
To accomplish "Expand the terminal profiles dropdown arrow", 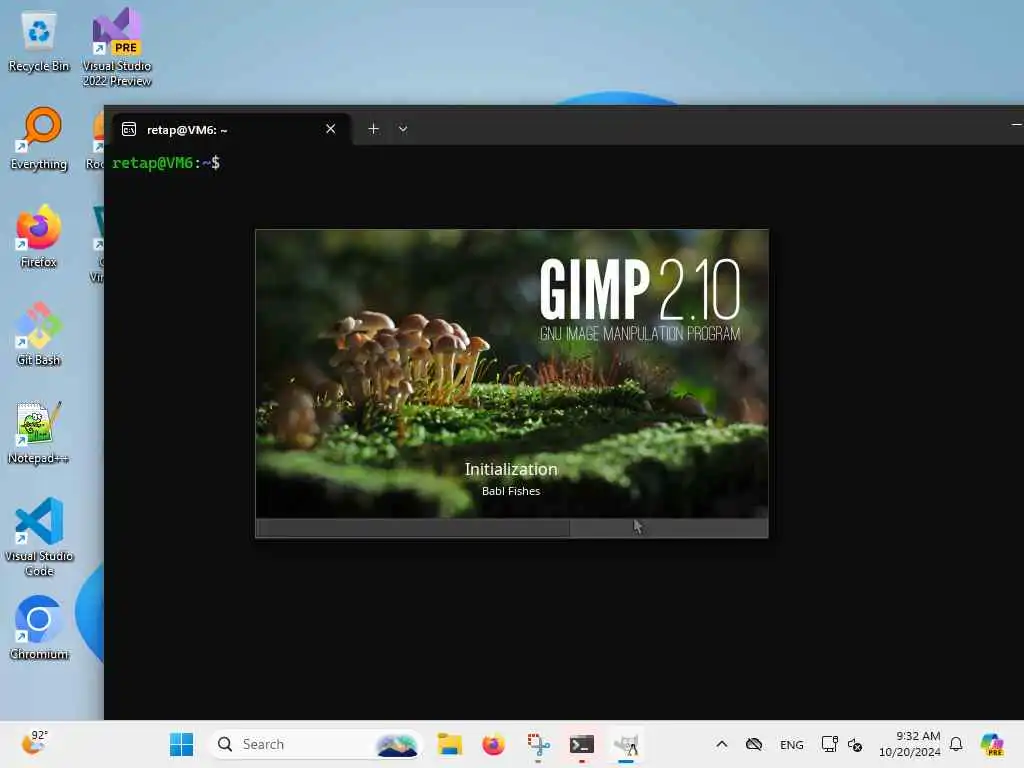I will [403, 129].
